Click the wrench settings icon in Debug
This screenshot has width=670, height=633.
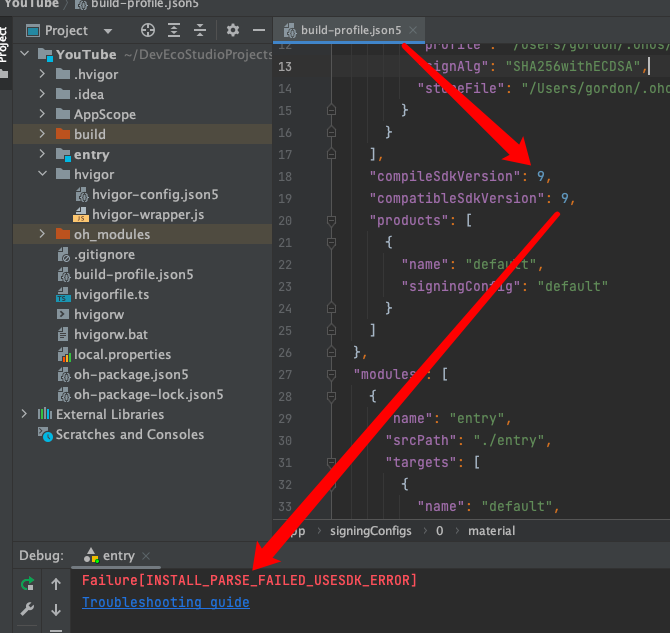[x=27, y=609]
